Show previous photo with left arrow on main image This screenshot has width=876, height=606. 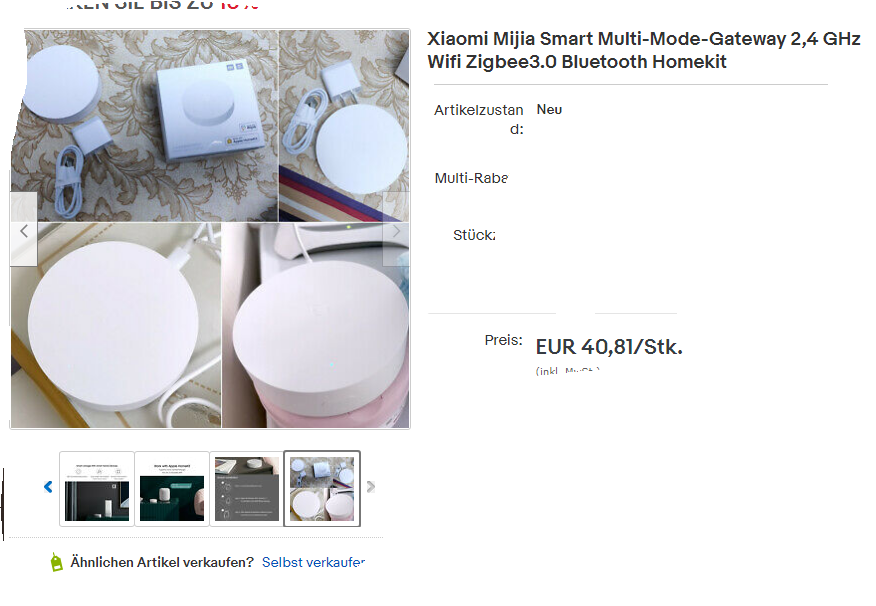(23, 230)
